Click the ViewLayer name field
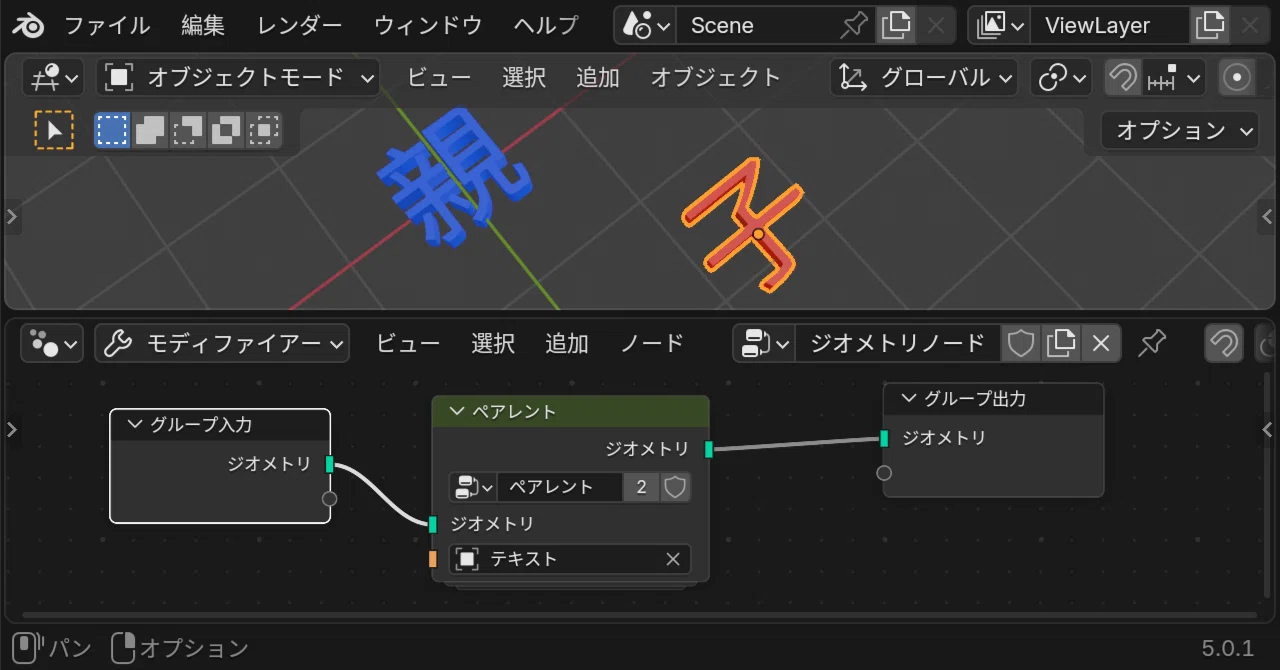The image size is (1280, 670). click(1110, 25)
